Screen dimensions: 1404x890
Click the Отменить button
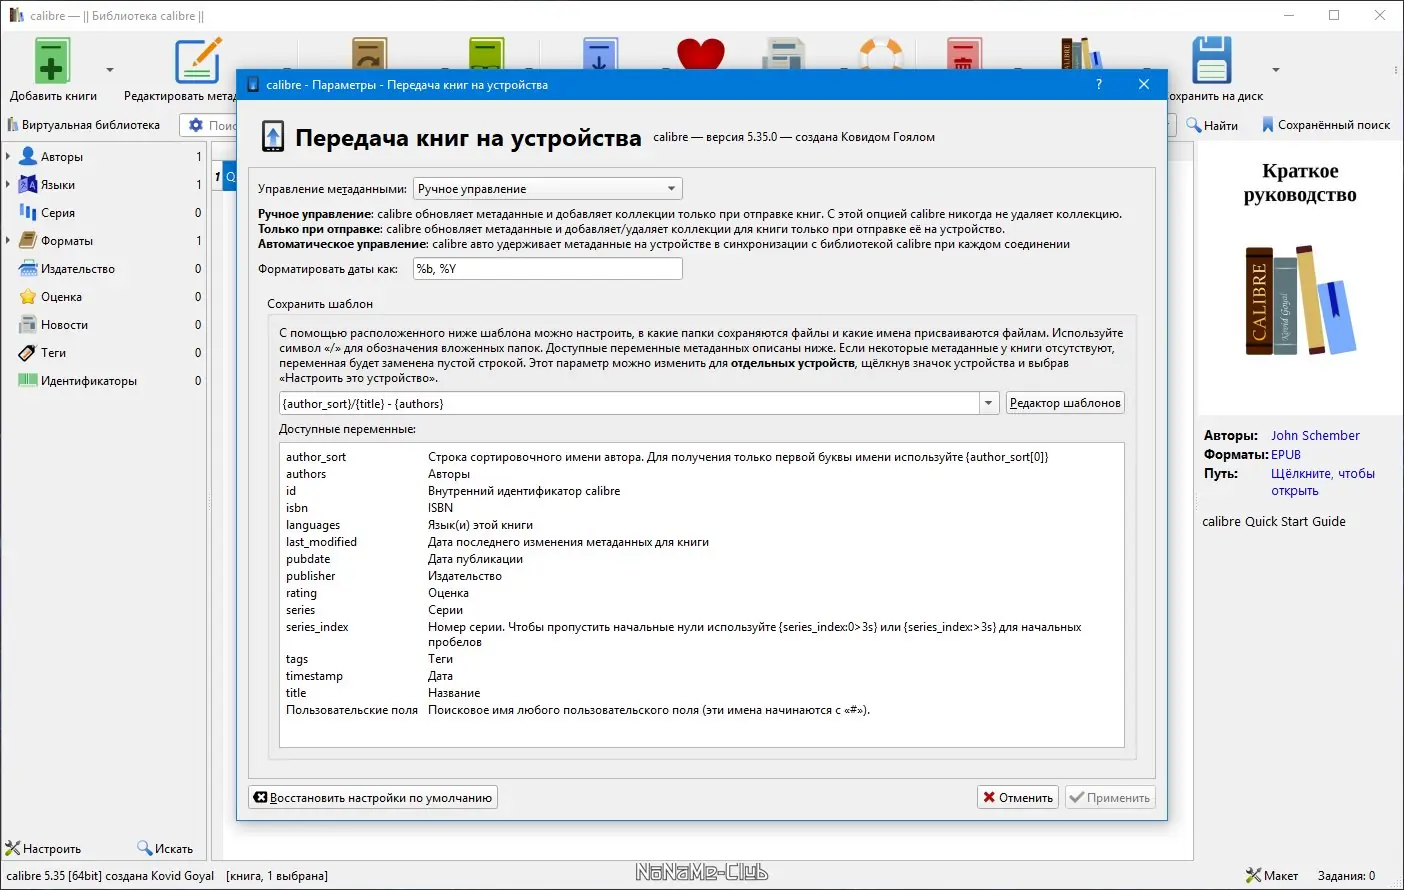tap(1018, 798)
